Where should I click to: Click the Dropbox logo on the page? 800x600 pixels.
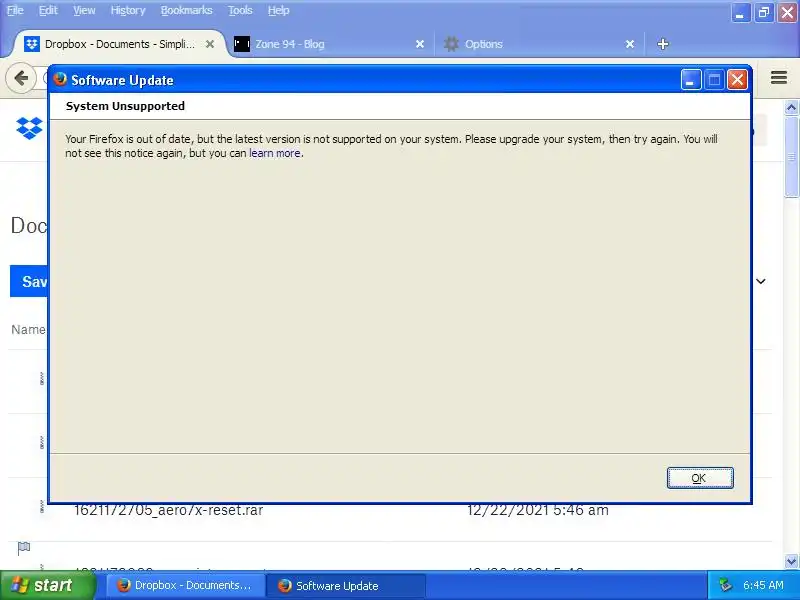29,128
